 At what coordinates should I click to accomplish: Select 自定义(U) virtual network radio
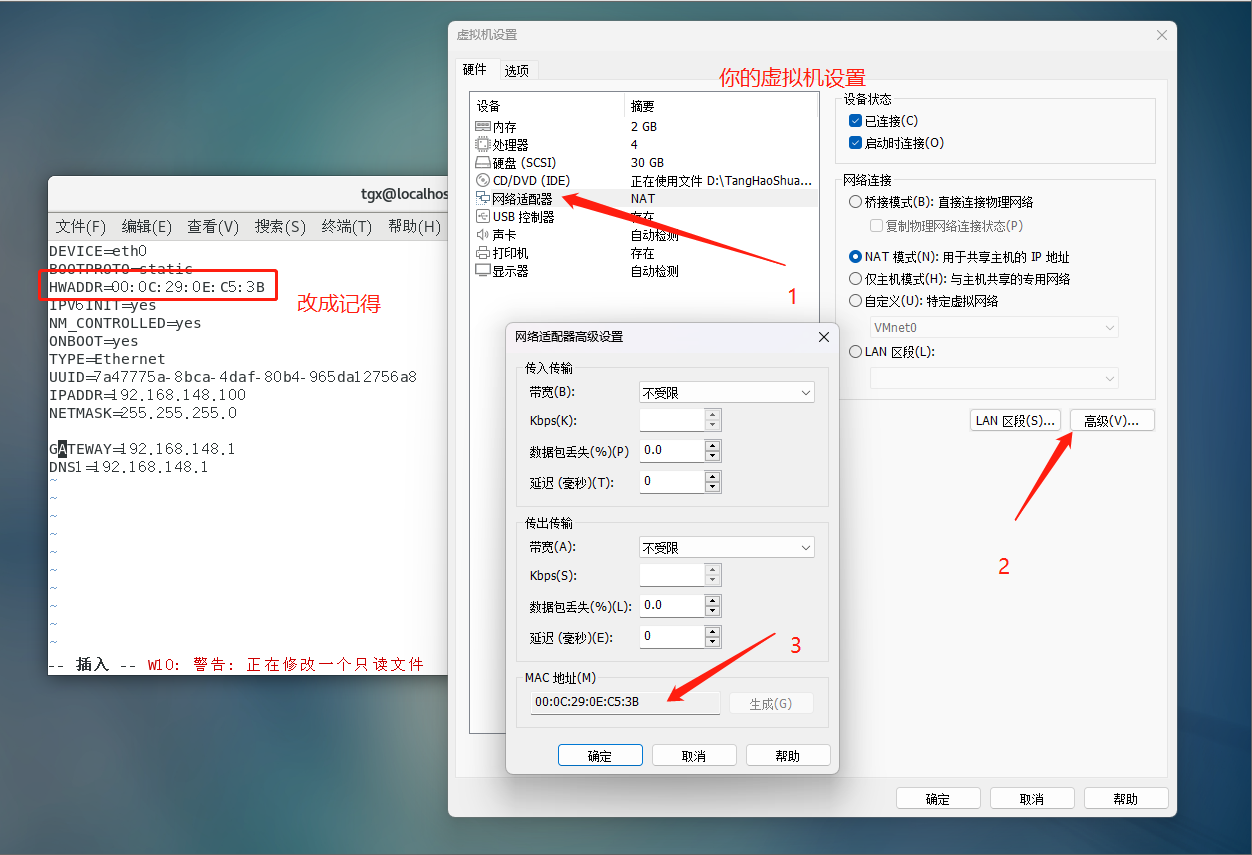855,301
